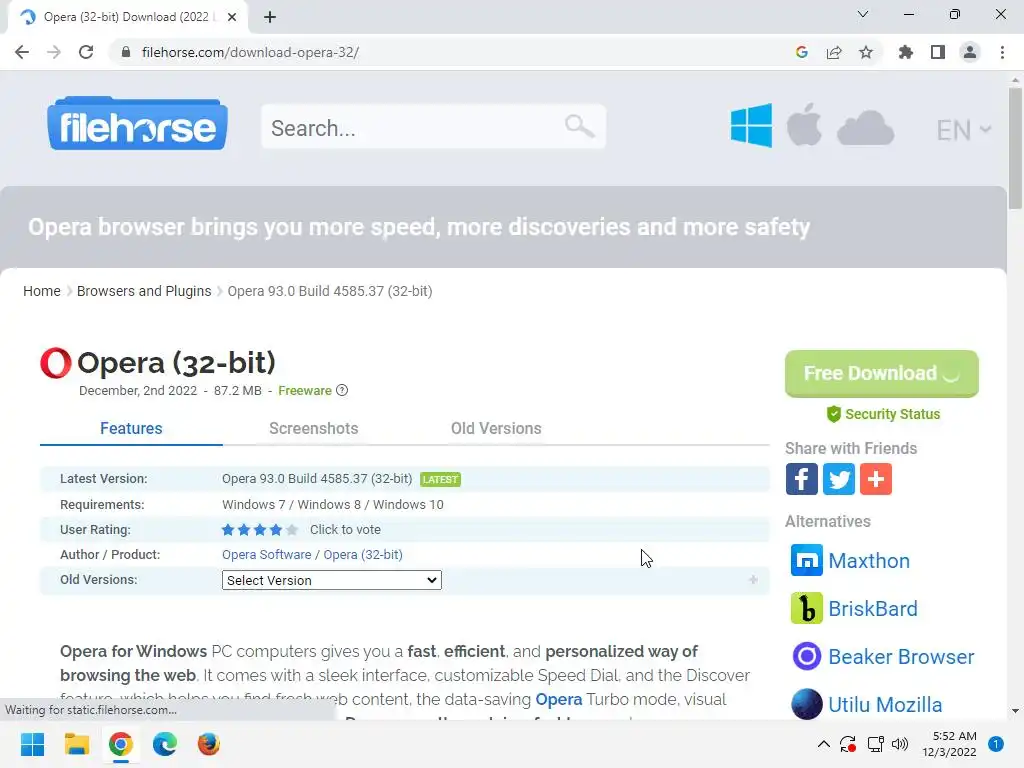
Task: Open the BriskBard alternative link
Action: click(872, 609)
